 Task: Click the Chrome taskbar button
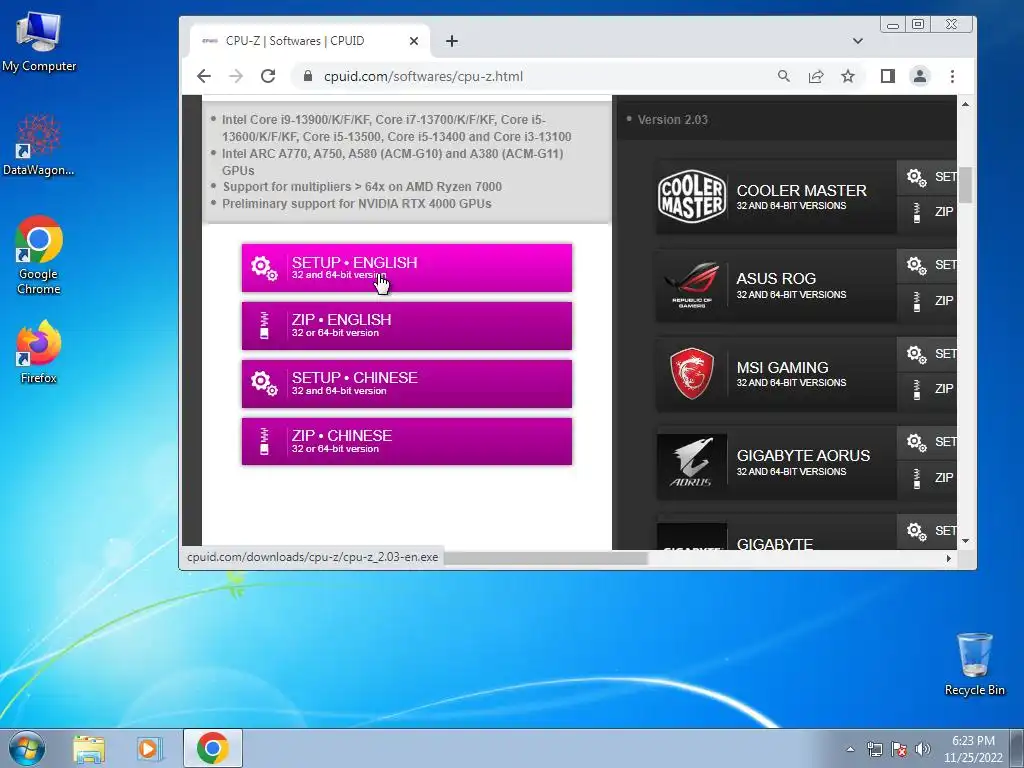[x=212, y=748]
